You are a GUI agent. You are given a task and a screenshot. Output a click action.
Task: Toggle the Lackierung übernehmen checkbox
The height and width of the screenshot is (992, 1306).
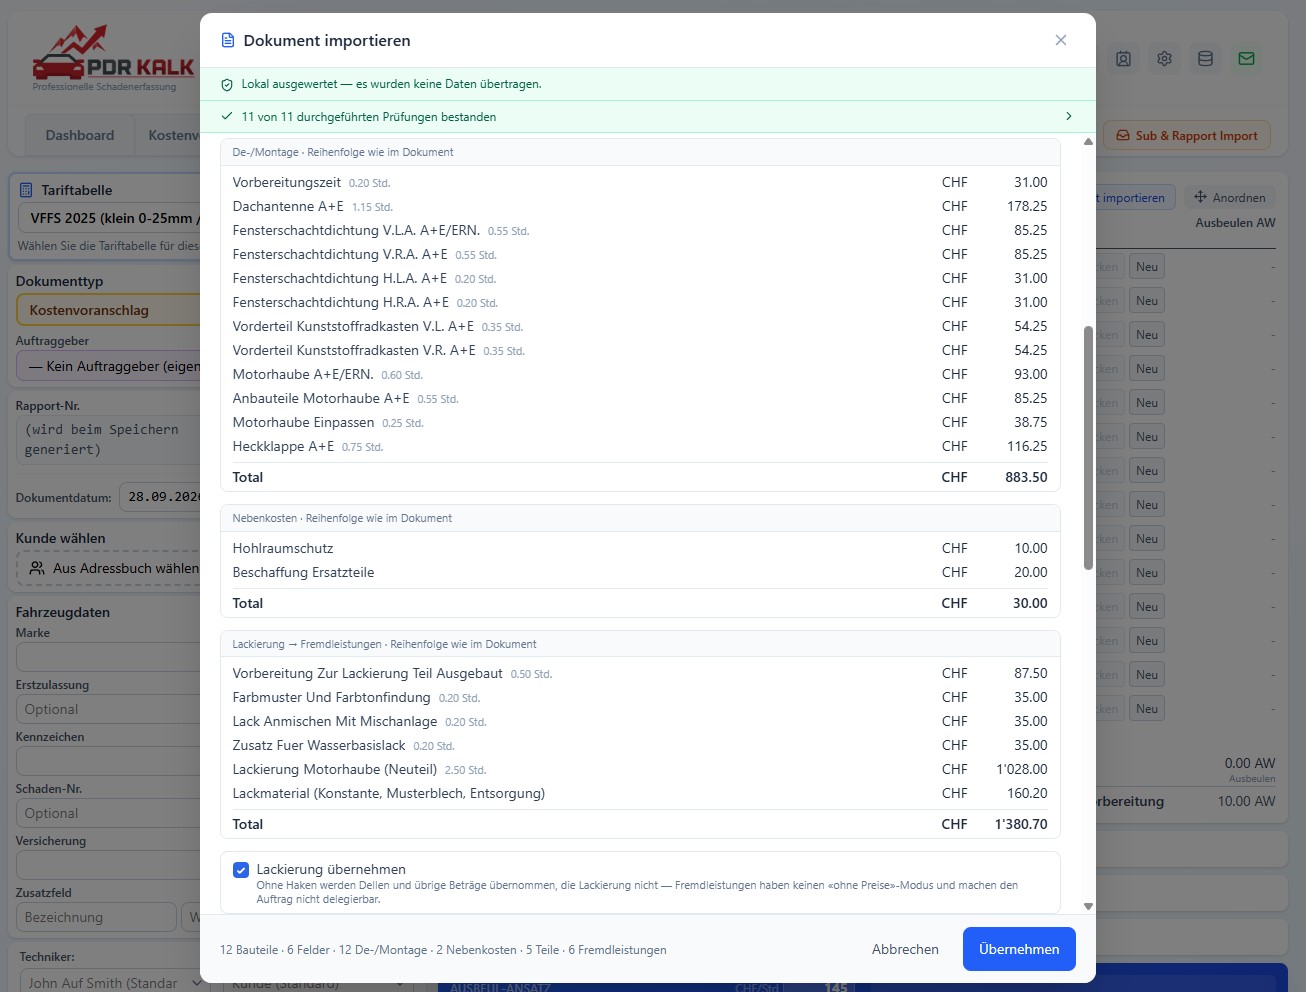241,870
